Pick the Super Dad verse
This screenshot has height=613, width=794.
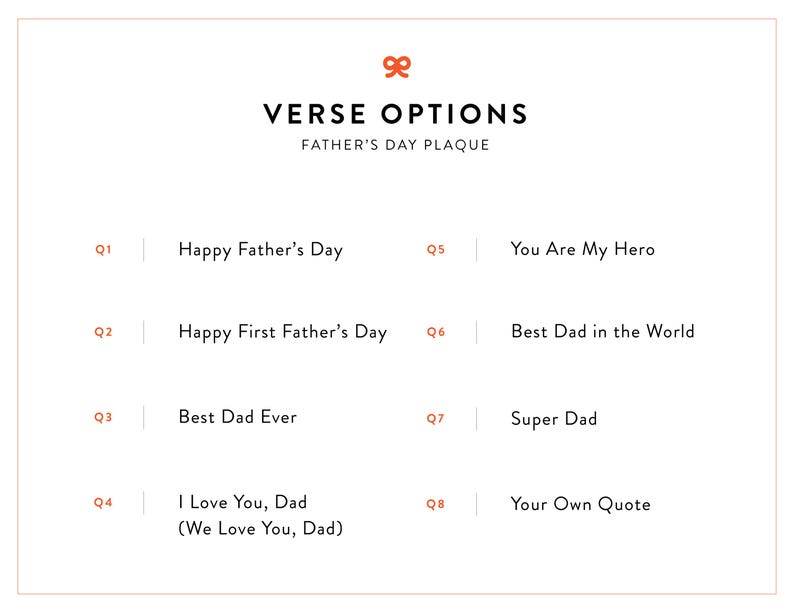(x=553, y=419)
